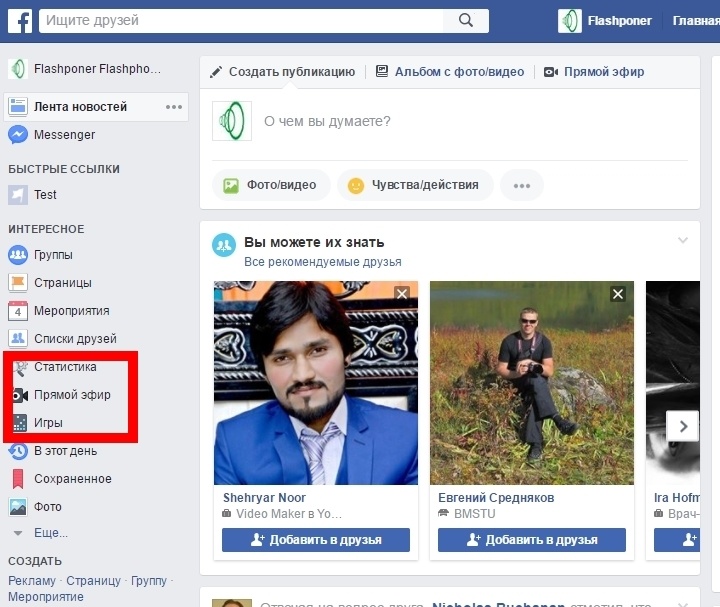Open Лента новостей in sidebar
This screenshot has width=720, height=607.
(96, 107)
